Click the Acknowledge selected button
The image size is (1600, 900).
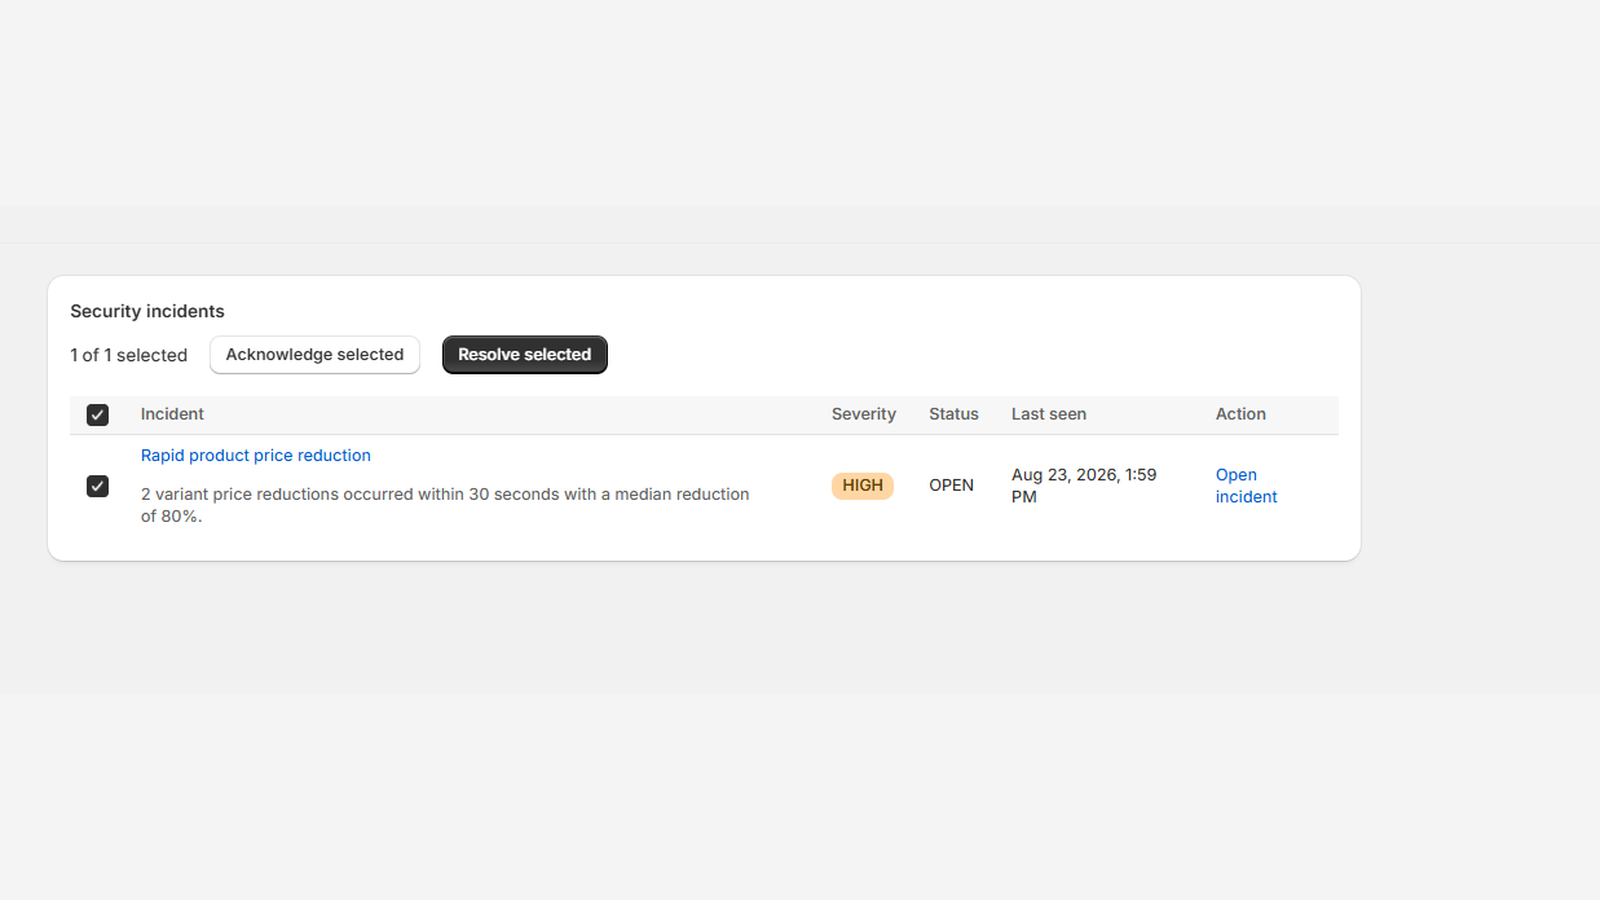(x=315, y=355)
